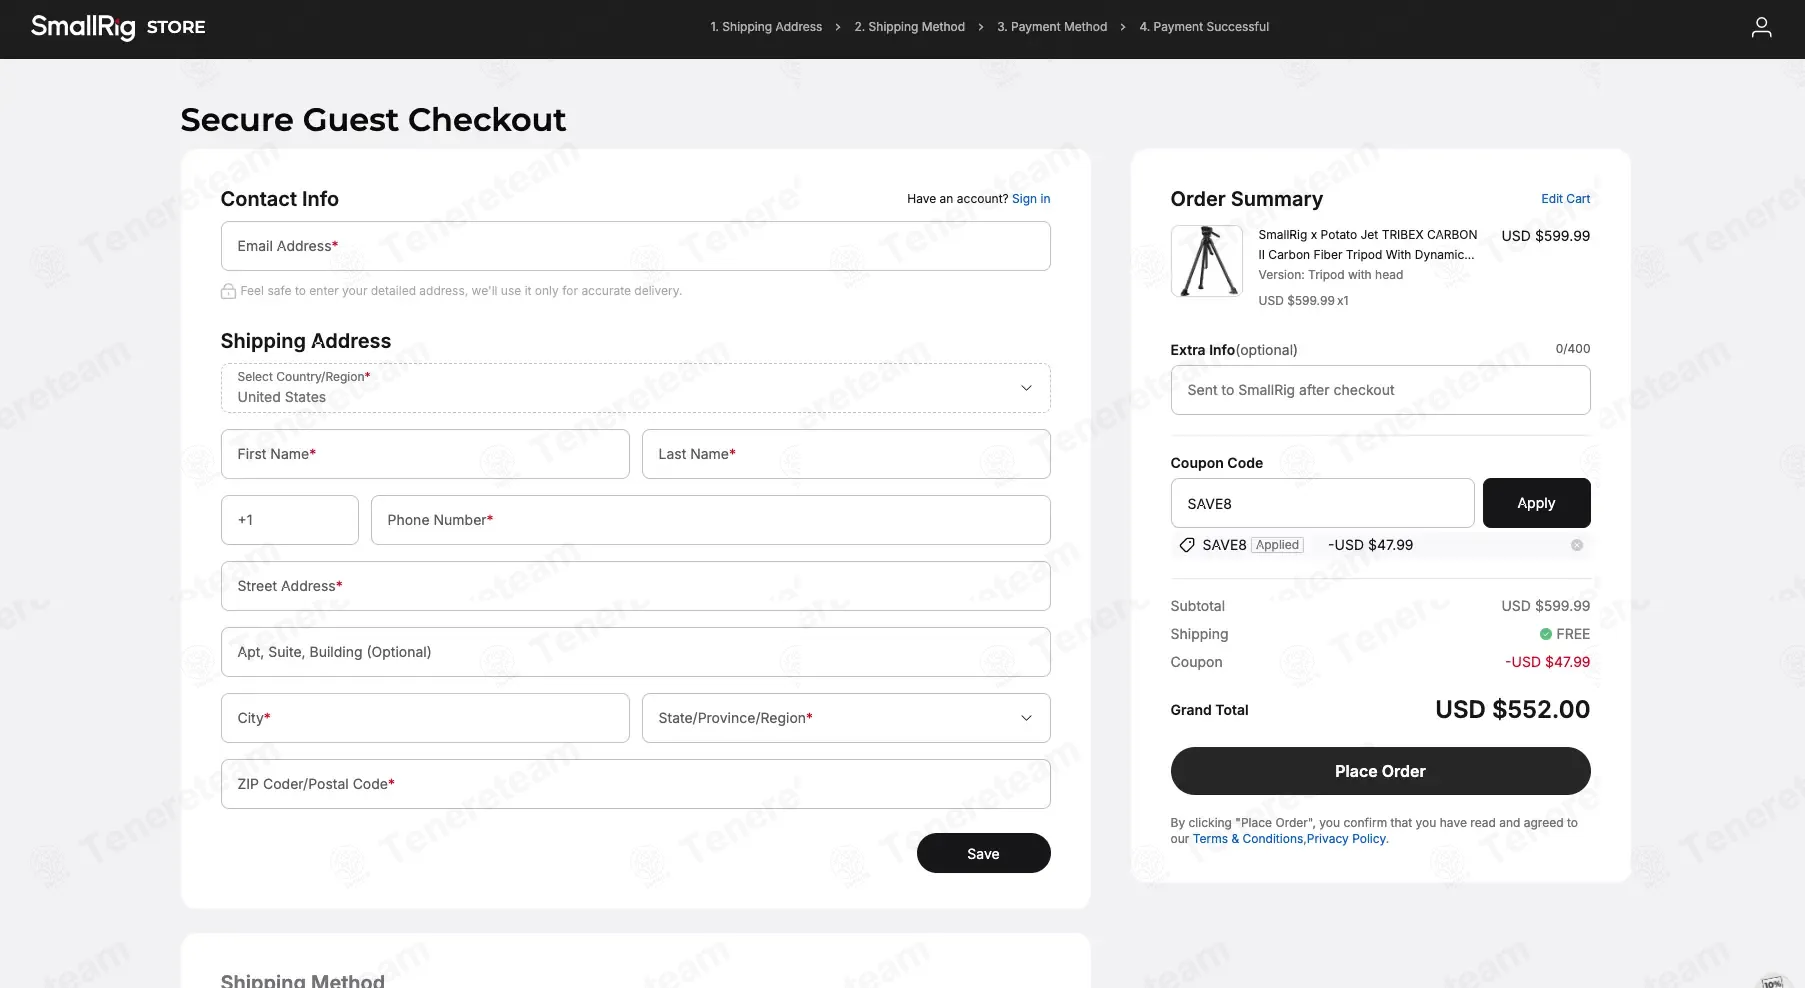Open the tripod product thumbnail
Viewport: 1805px width, 988px height.
coord(1207,261)
